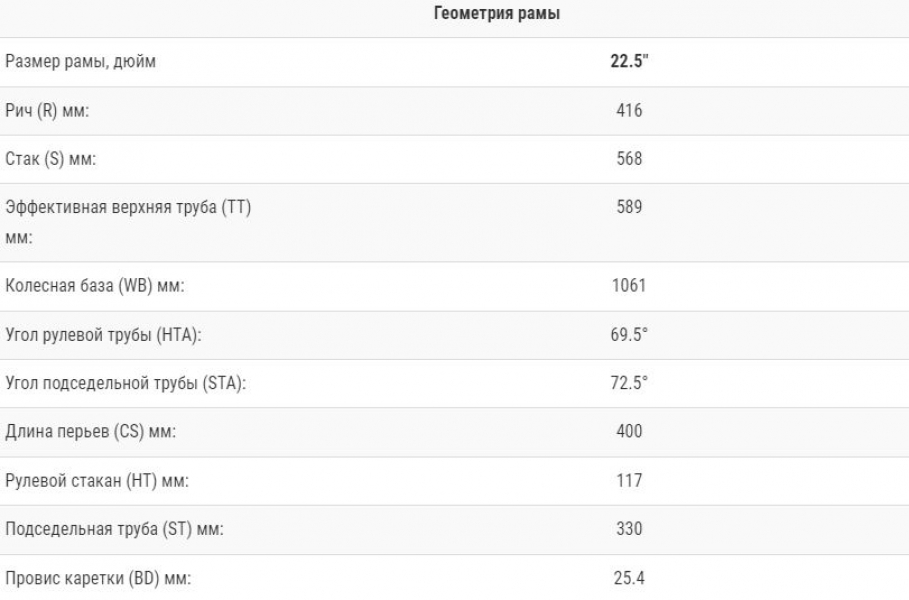Click the seat tube angle 72.5°
This screenshot has width=909, height=600.
click(629, 383)
